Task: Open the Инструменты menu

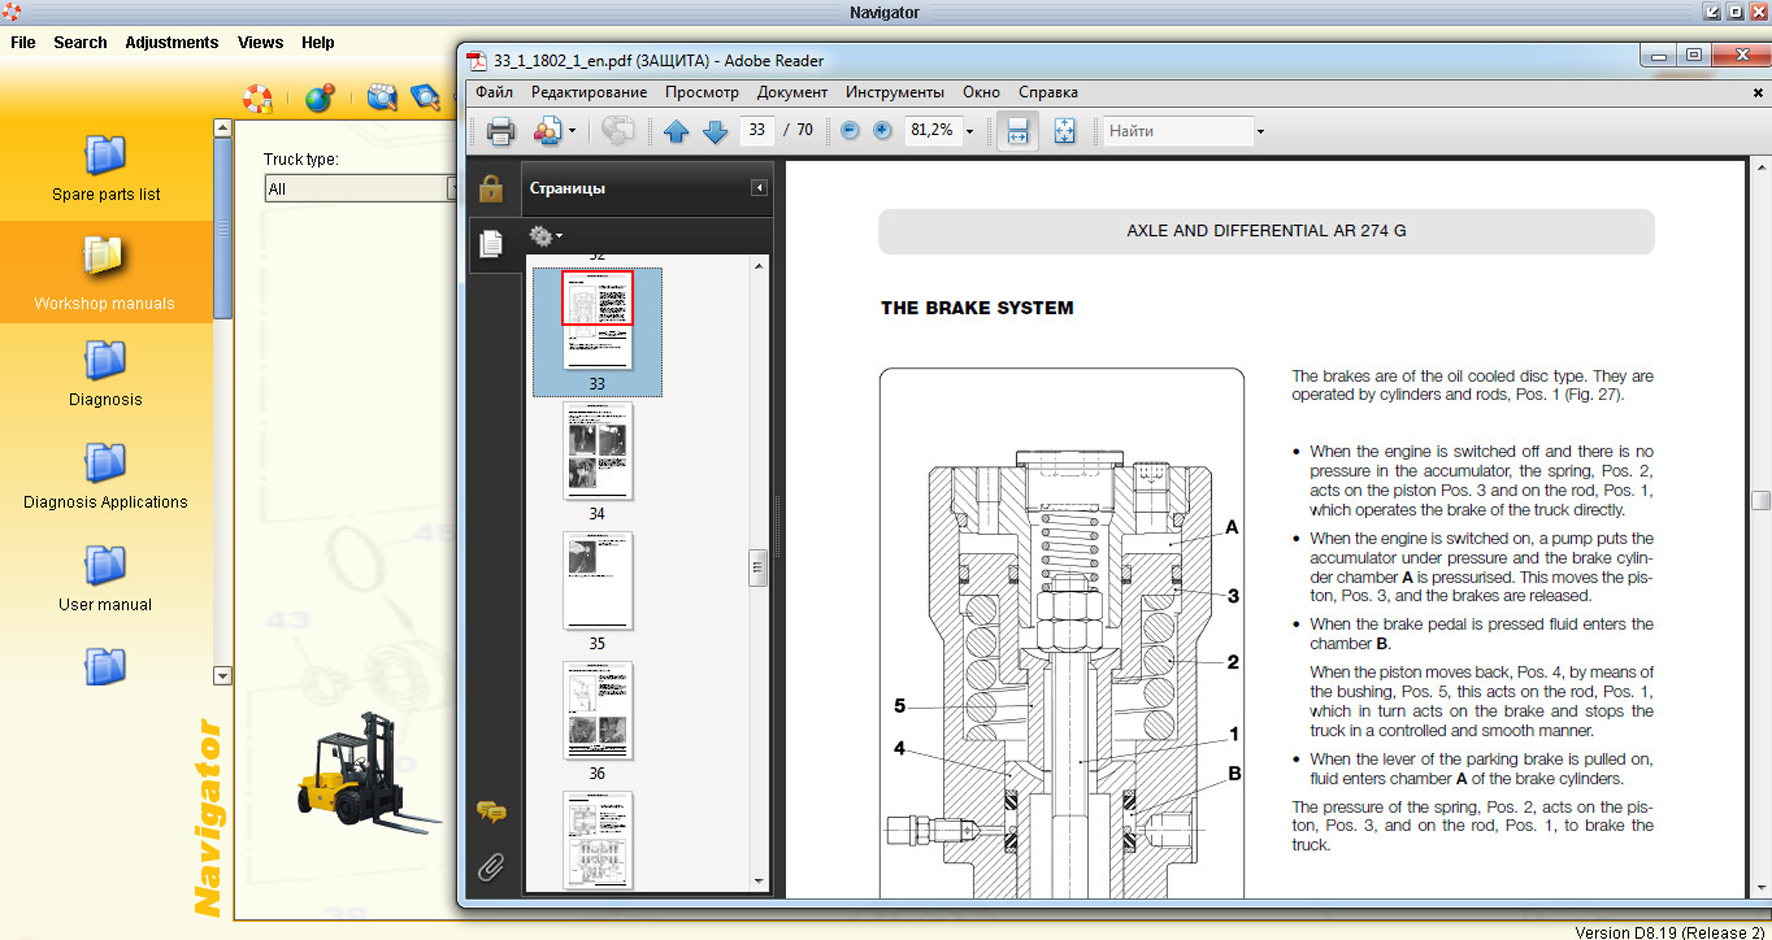Action: tap(894, 92)
